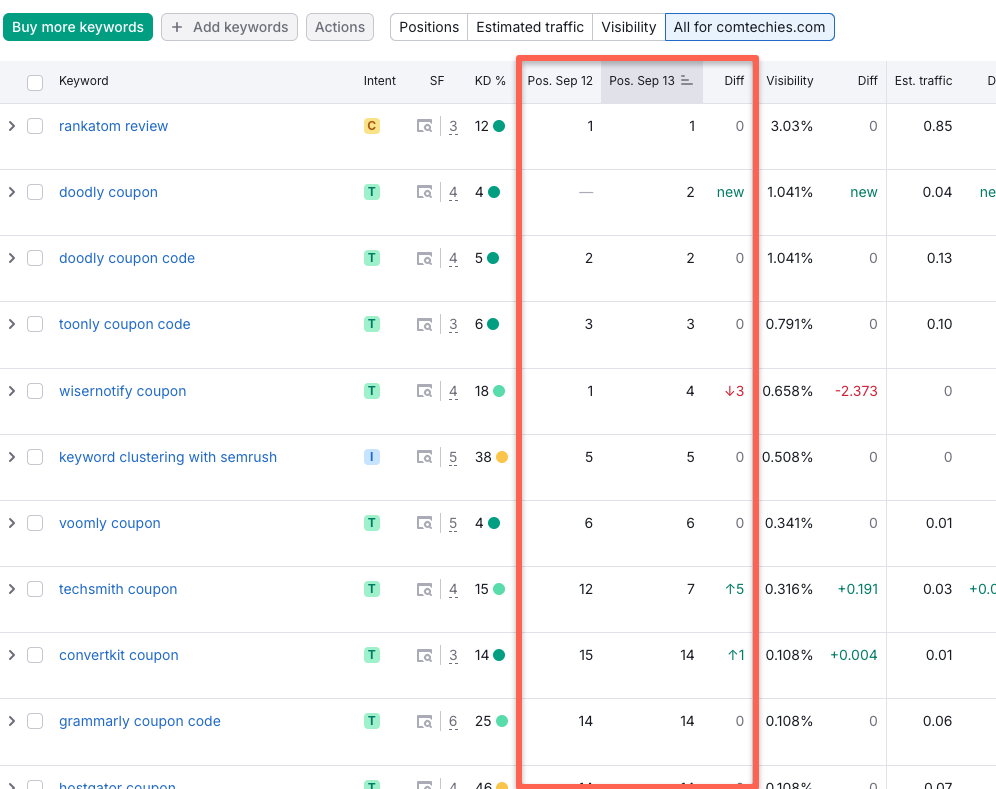Screen dimensions: 996x789
Task: Click the T intent badge for grammarly coupon code
Action: [372, 721]
